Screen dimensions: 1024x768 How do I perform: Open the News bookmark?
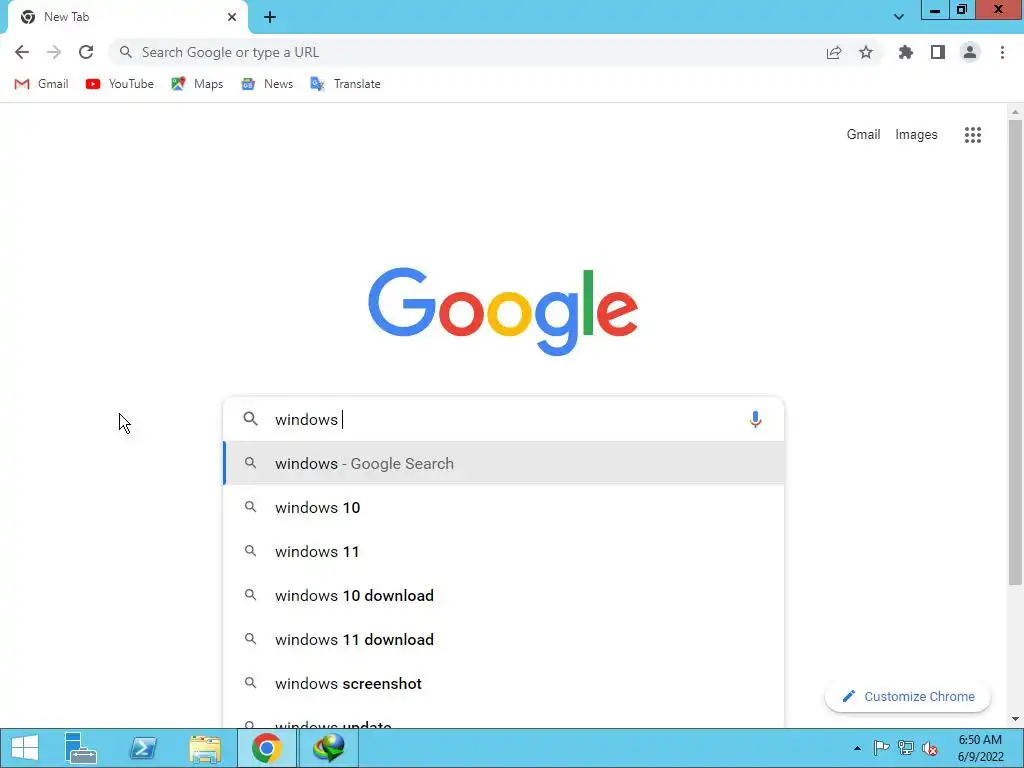pyautogui.click(x=267, y=84)
